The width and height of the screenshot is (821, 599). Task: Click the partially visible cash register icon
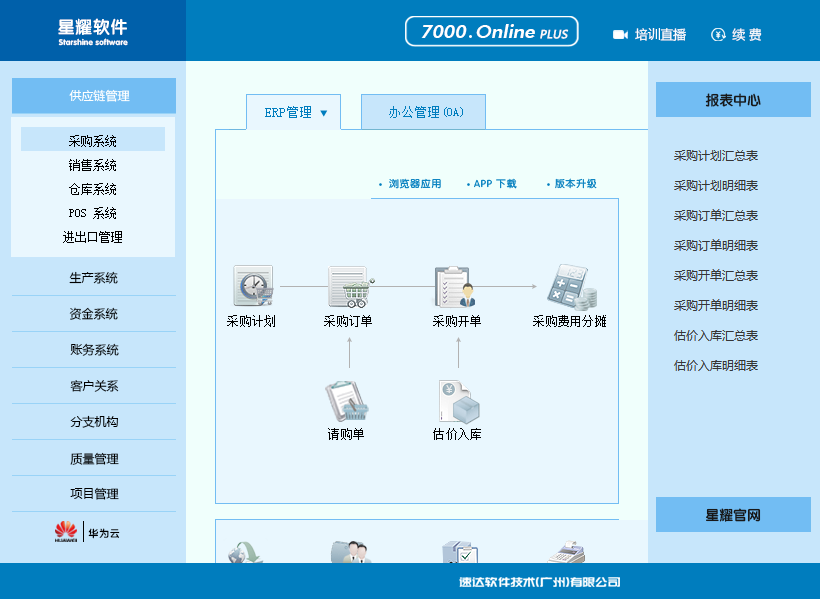566,552
